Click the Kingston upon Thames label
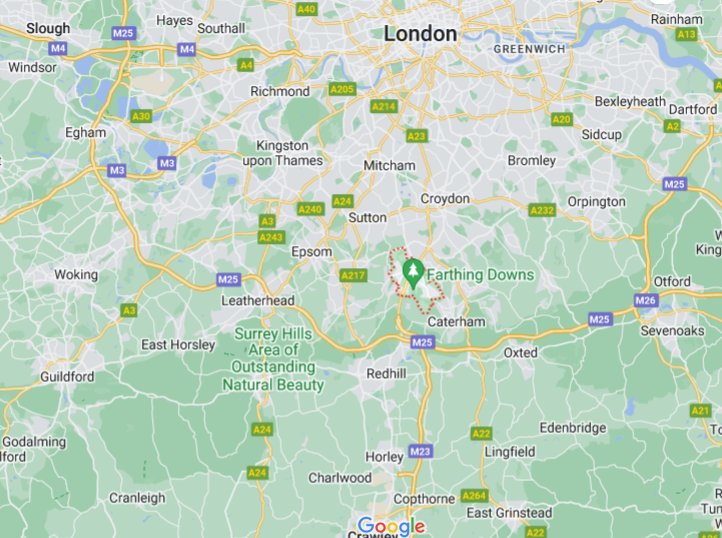This screenshot has width=722, height=538. click(283, 153)
